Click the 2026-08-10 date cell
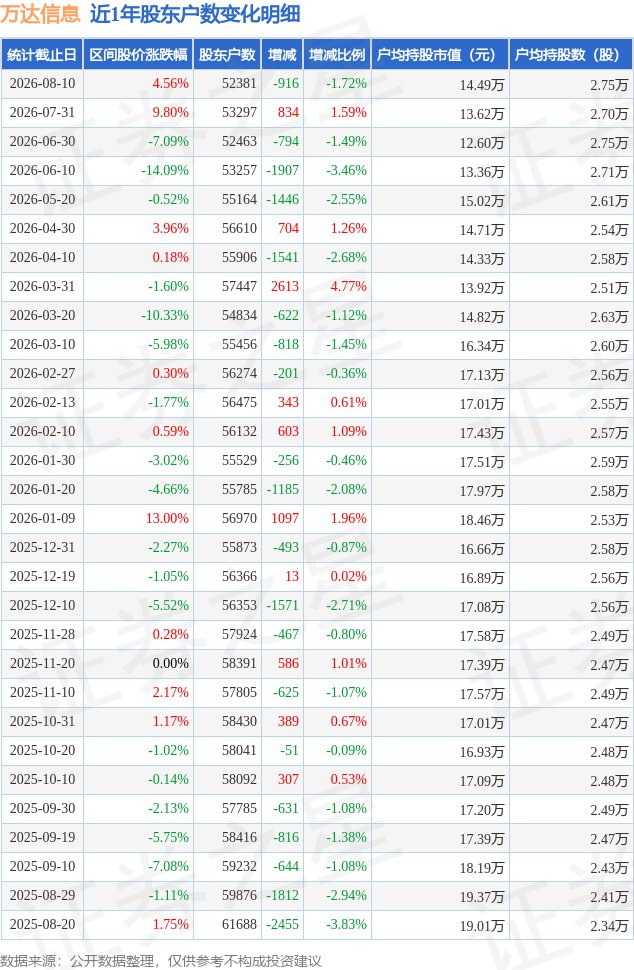 point(42,84)
